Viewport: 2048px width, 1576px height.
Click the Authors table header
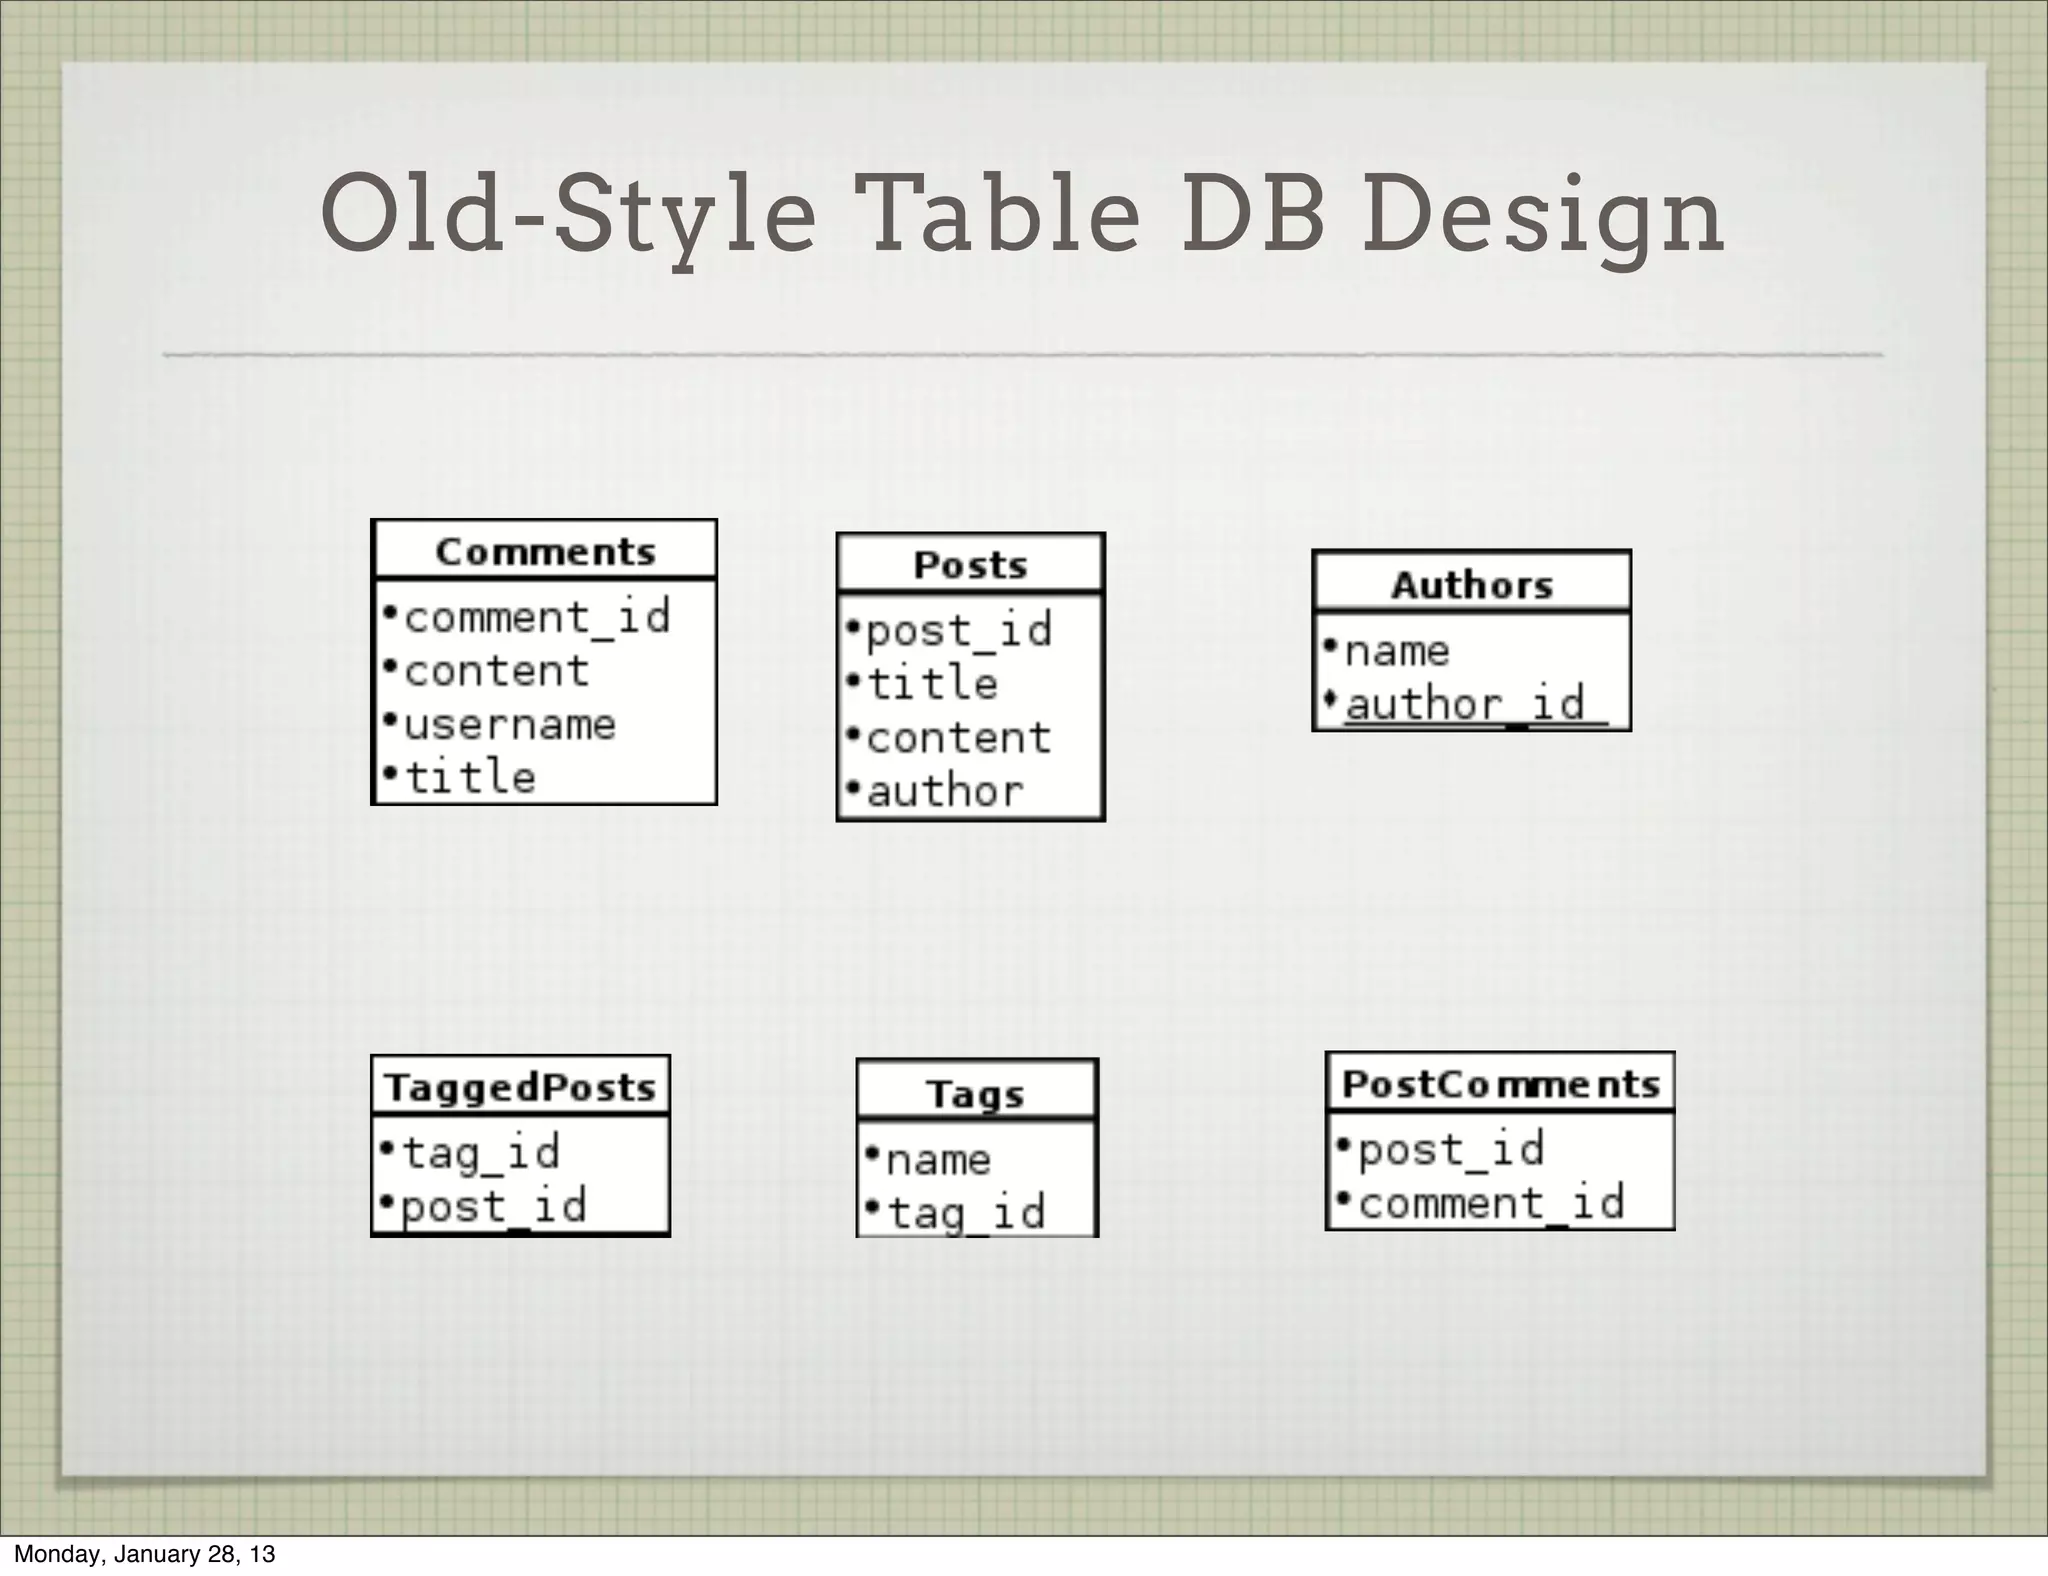(1471, 585)
